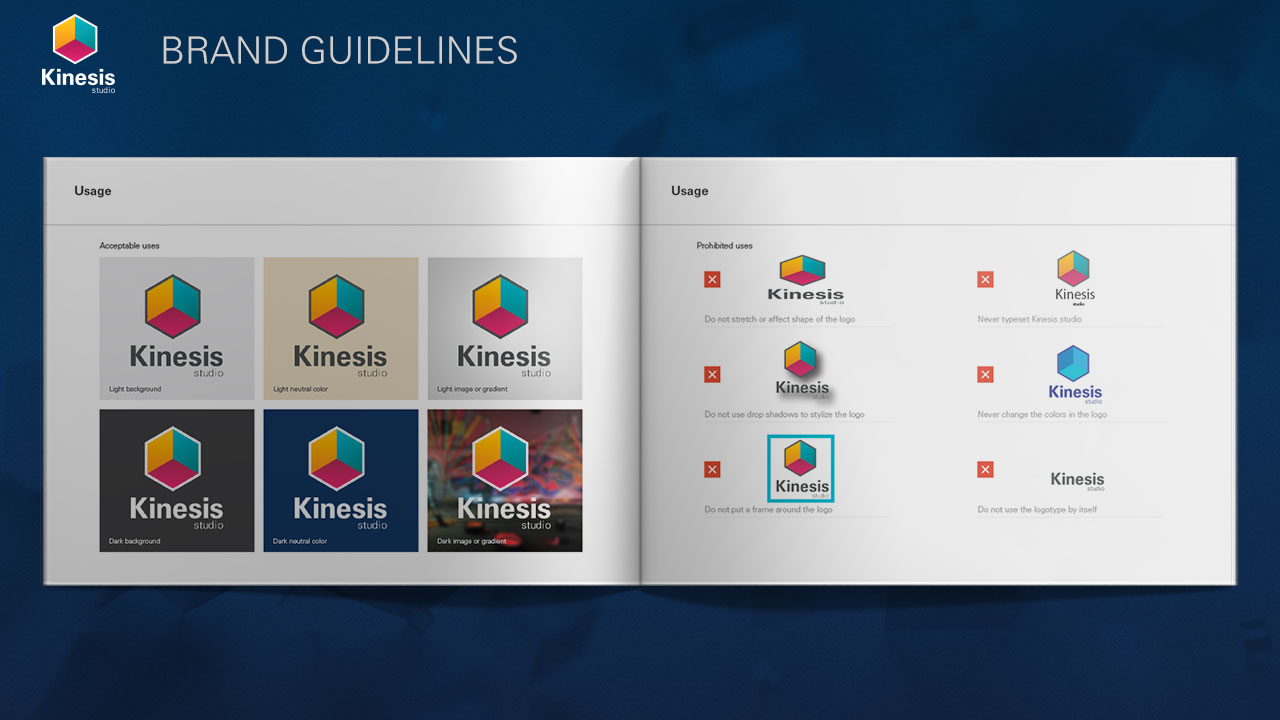Click the red X beside the stretched logo
This screenshot has width=1280, height=720.
coord(712,279)
